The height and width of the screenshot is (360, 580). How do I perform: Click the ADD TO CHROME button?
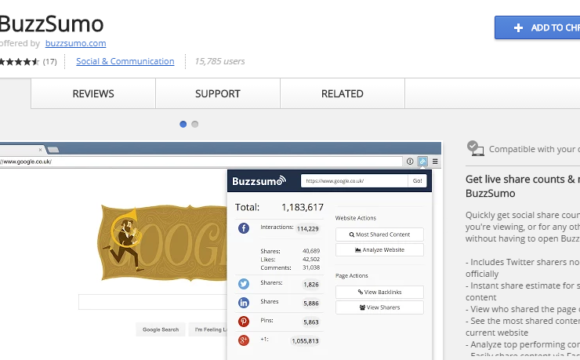pos(537,28)
